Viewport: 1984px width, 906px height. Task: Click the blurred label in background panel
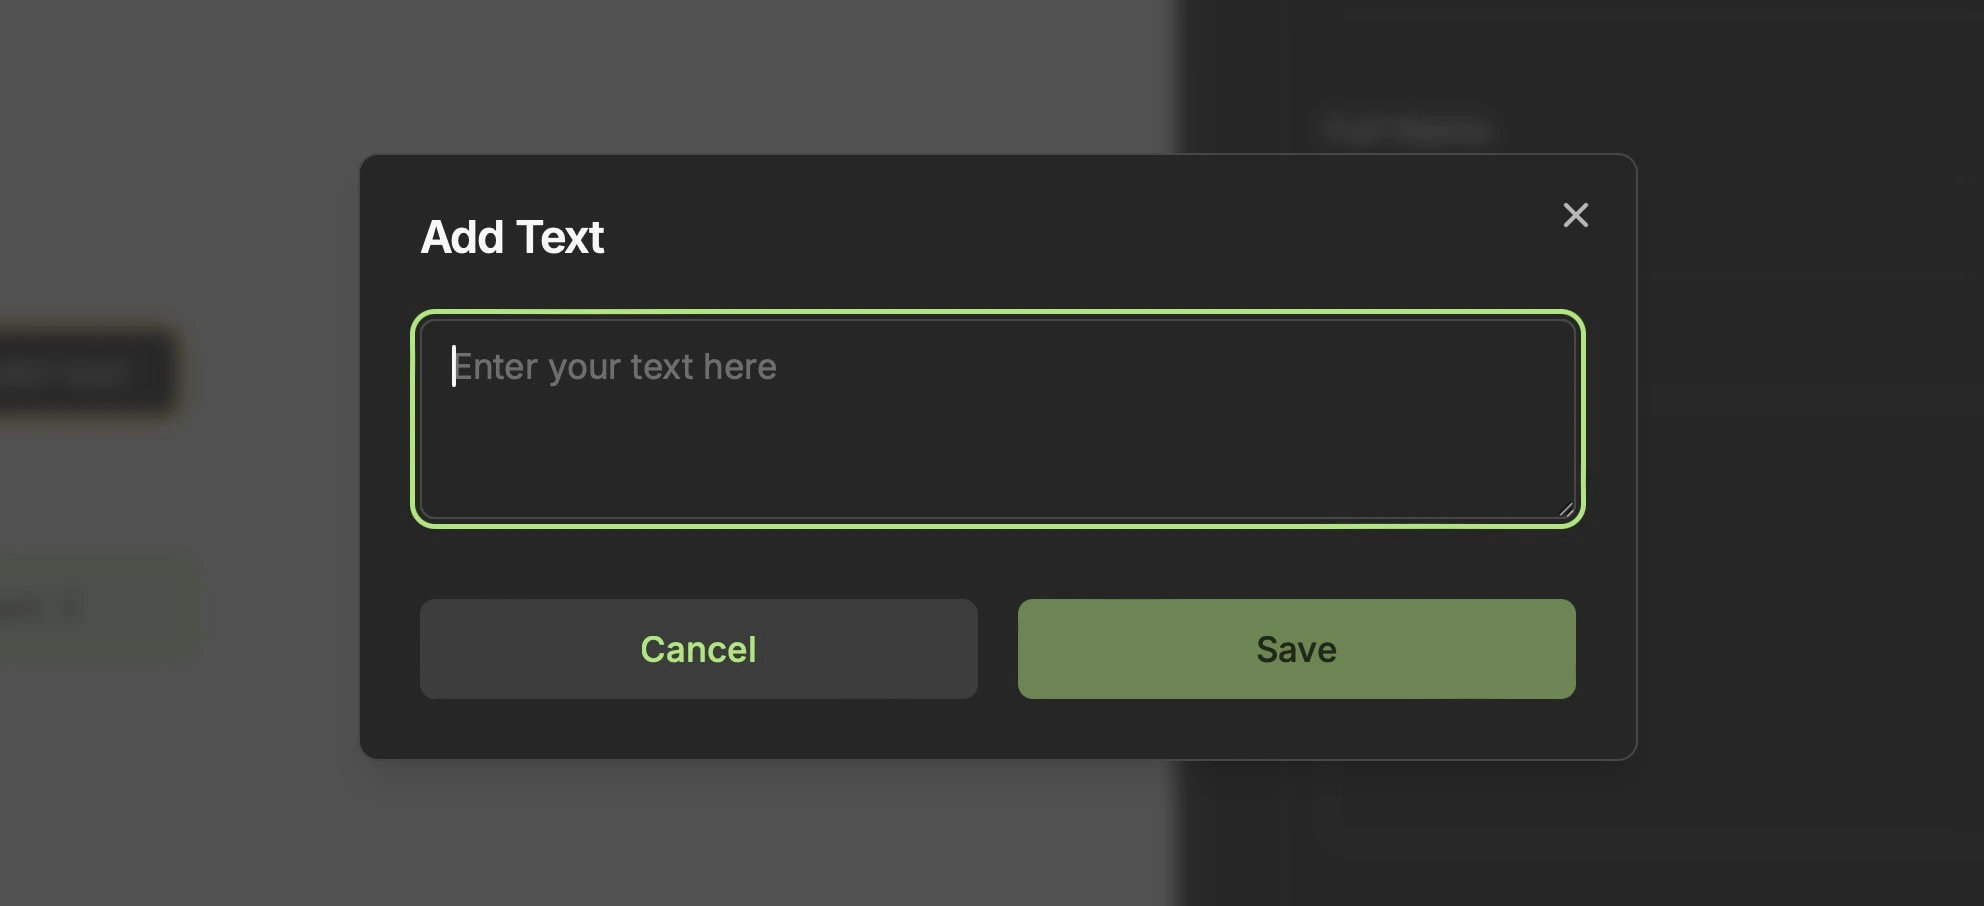(x=1407, y=128)
